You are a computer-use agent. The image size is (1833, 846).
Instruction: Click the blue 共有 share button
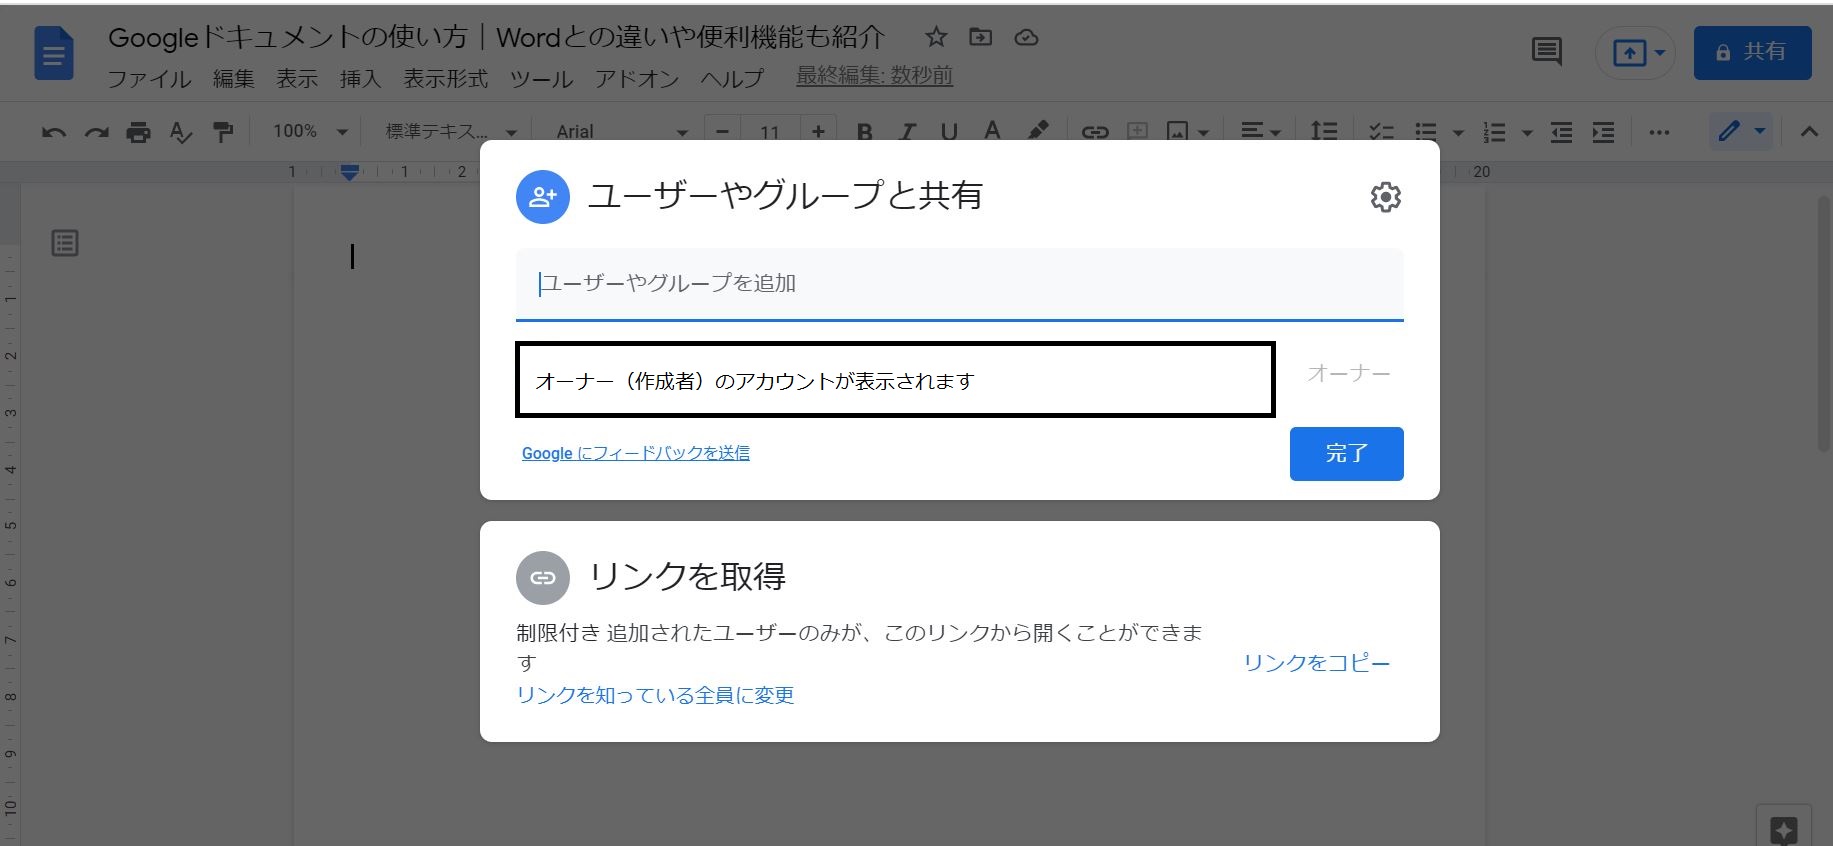click(1752, 52)
